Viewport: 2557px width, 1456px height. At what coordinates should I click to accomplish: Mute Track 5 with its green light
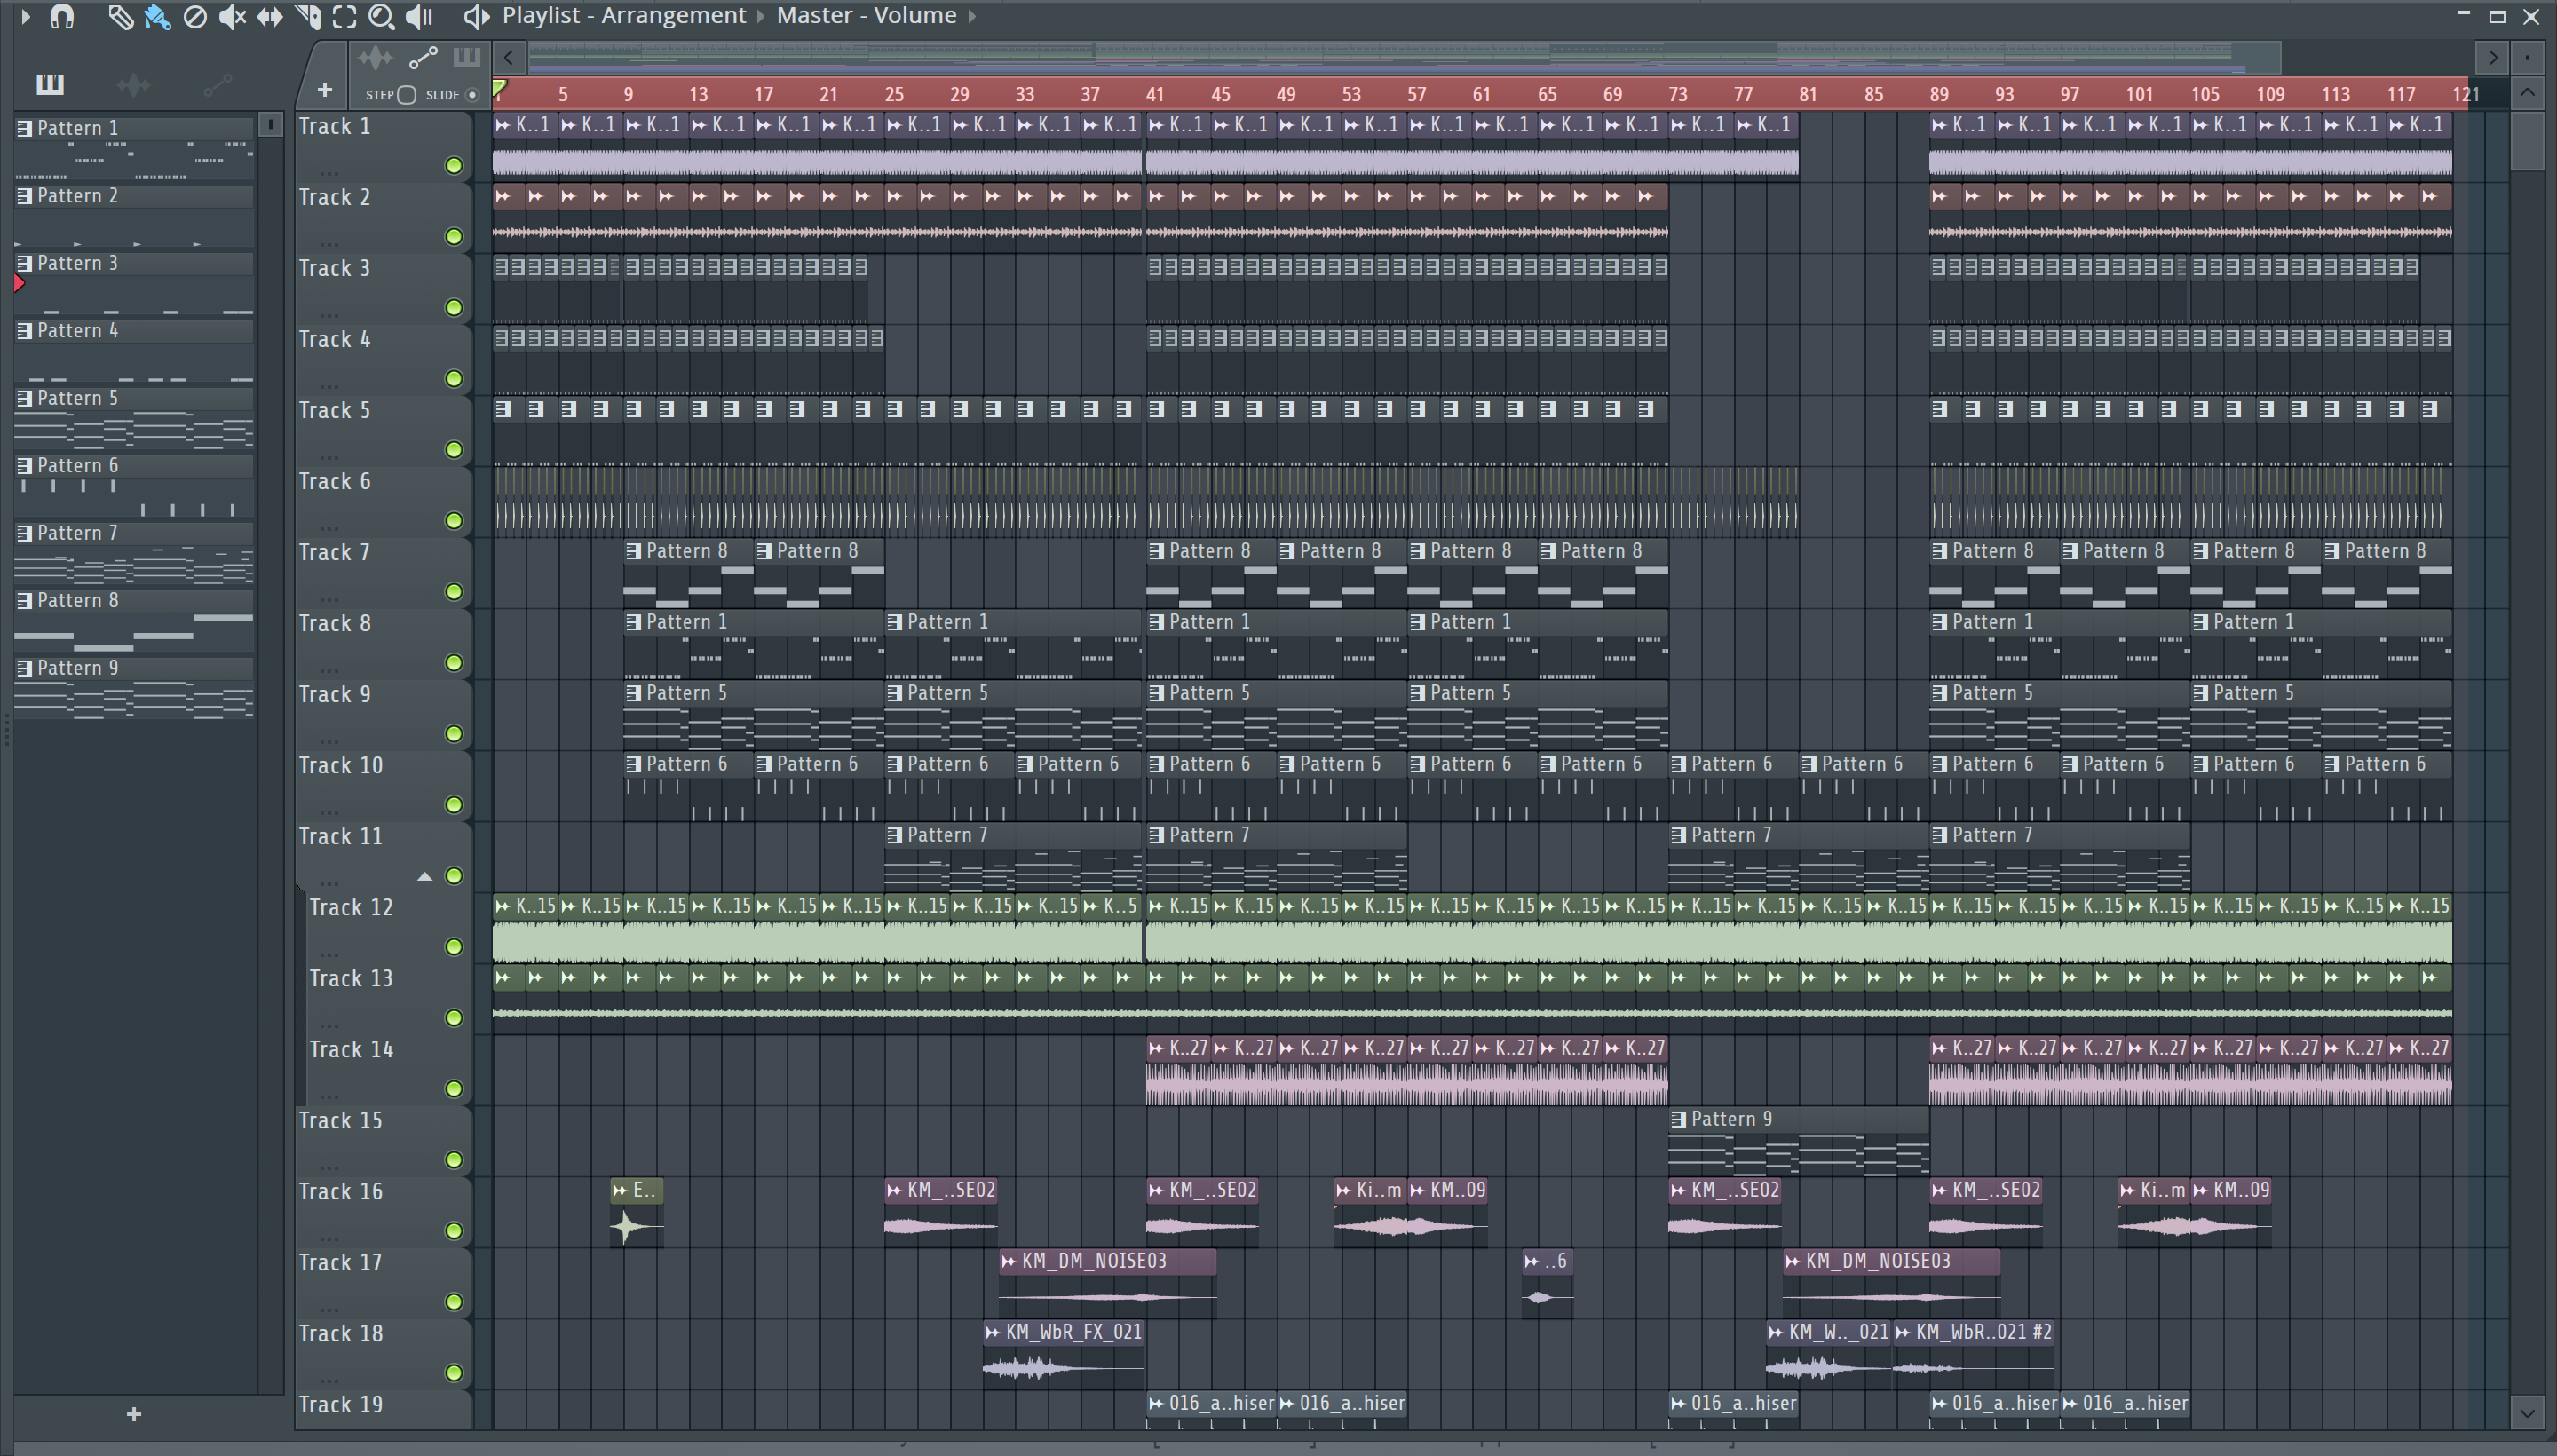(x=454, y=450)
